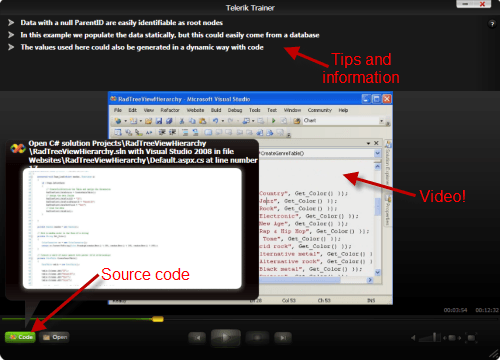Click the INS status bar indicator
This screenshot has width=500, height=360.
(371, 300)
